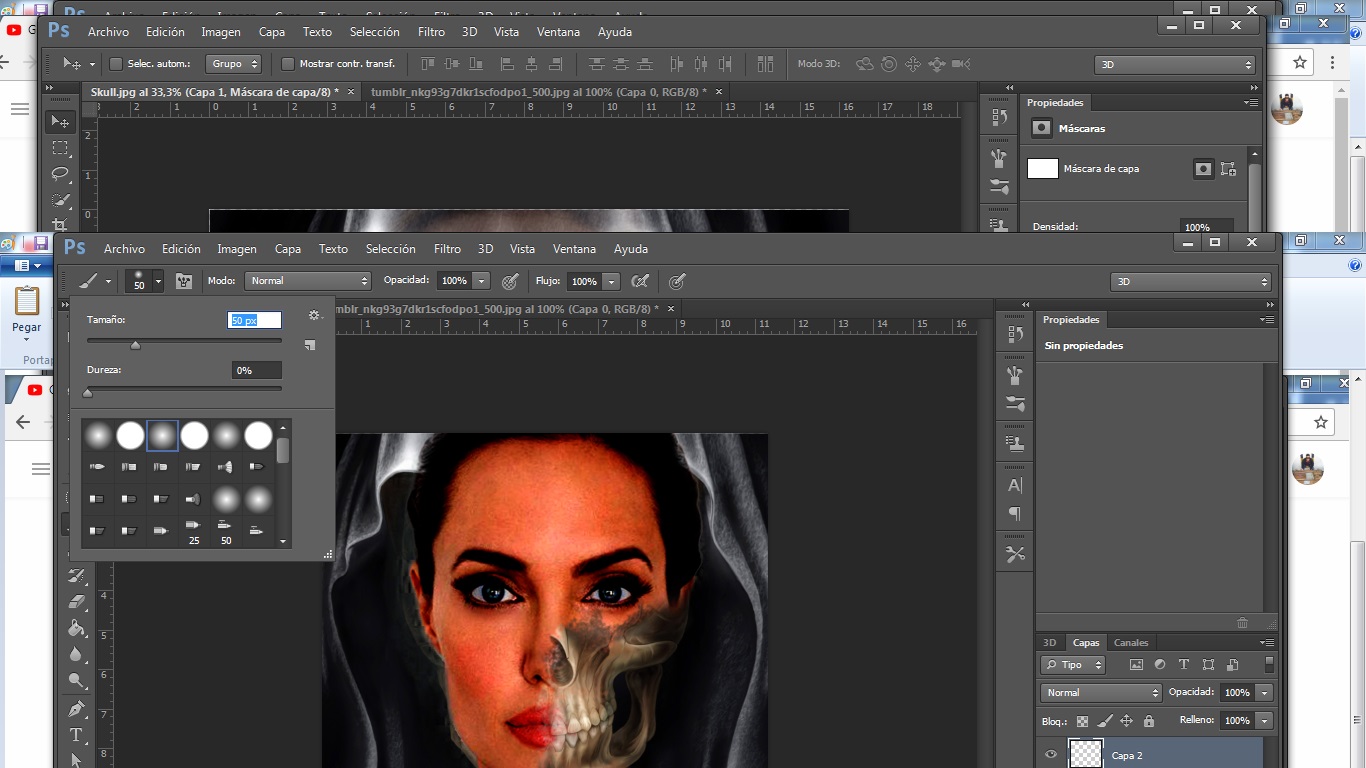The image size is (1366, 768).
Task: Open Capa menu in back window
Action: tap(272, 32)
